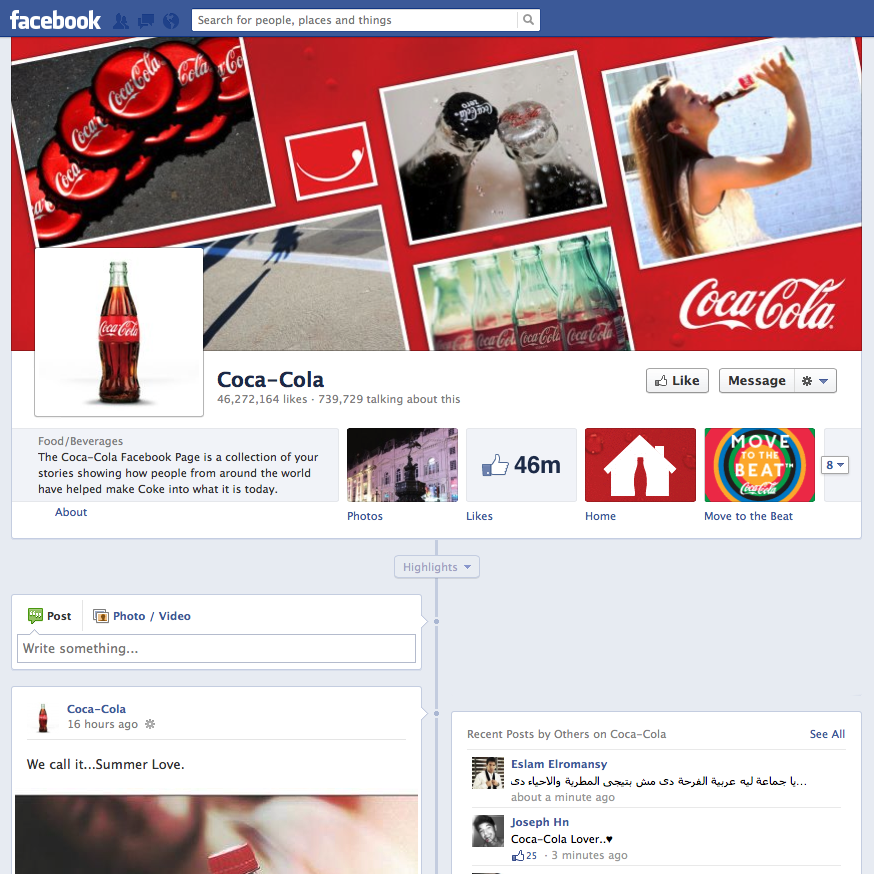
Task: Click the Photos label link
Action: pos(365,516)
